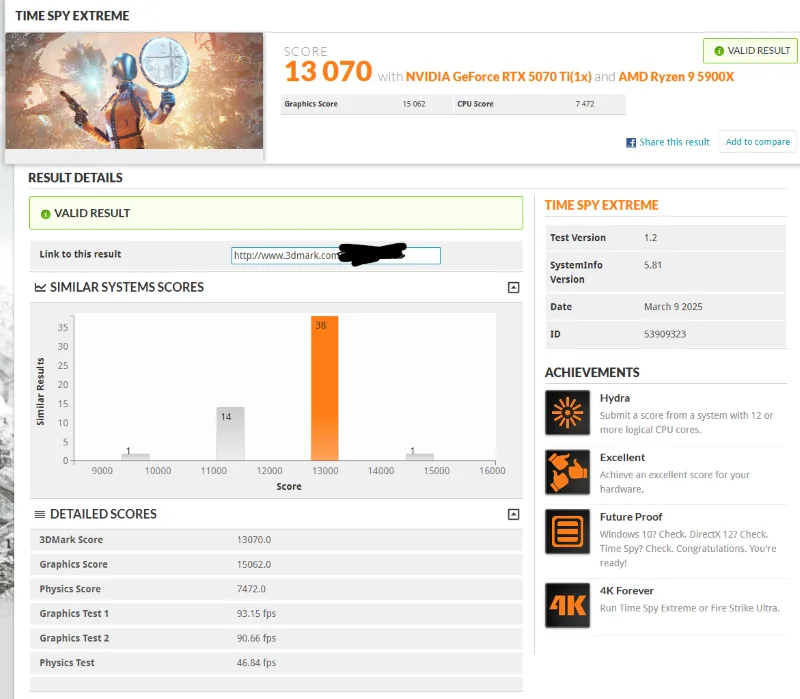Click the Excellent achievement title
800x699 pixels.
coord(622,458)
